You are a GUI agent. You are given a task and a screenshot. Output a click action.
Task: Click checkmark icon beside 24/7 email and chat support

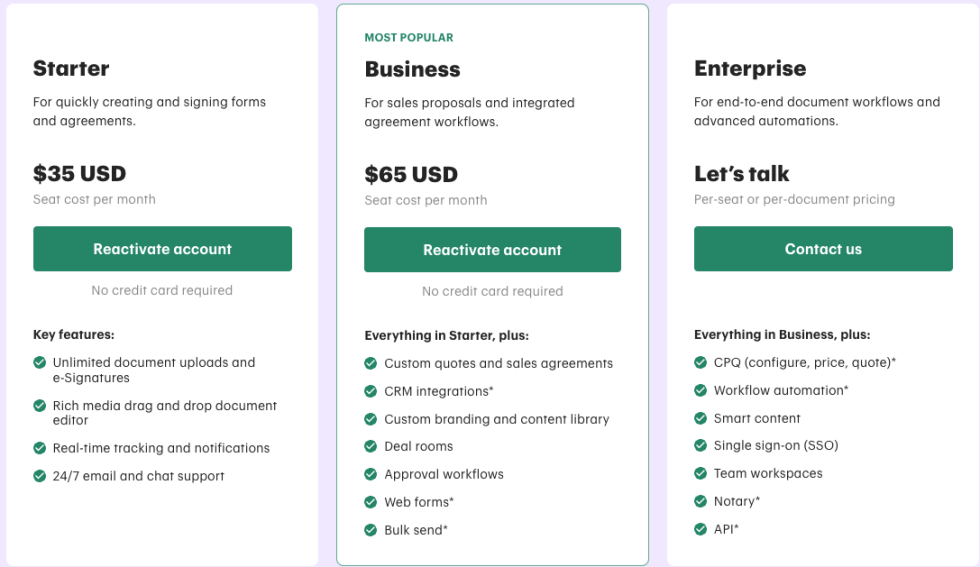click(39, 476)
